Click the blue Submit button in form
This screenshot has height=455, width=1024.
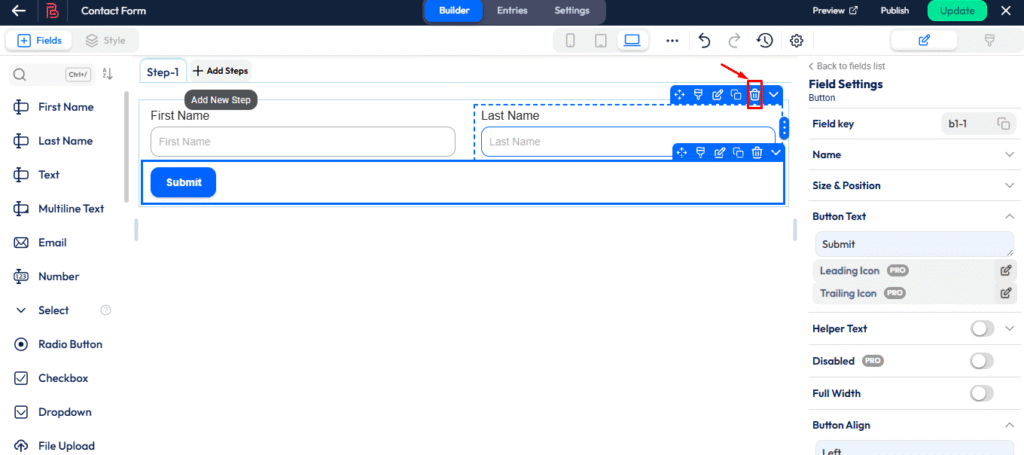pos(183,182)
